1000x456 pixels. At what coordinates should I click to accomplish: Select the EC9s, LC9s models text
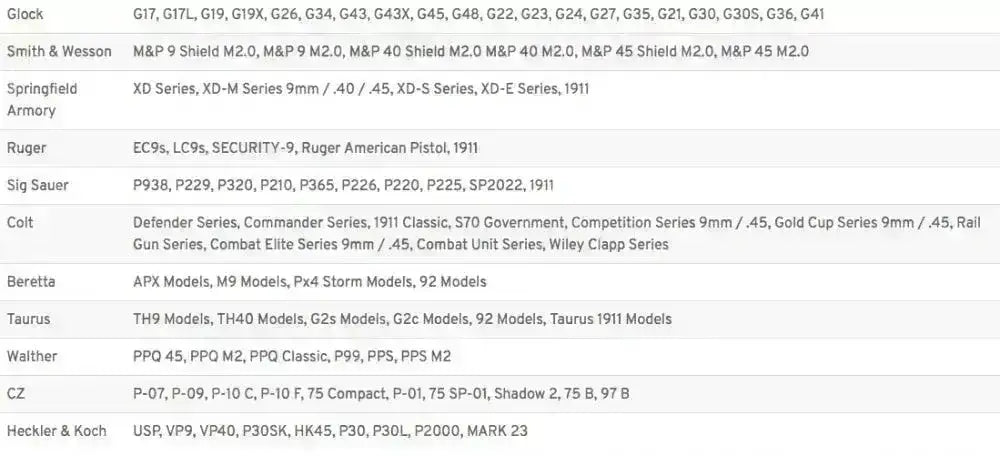(x=305, y=148)
